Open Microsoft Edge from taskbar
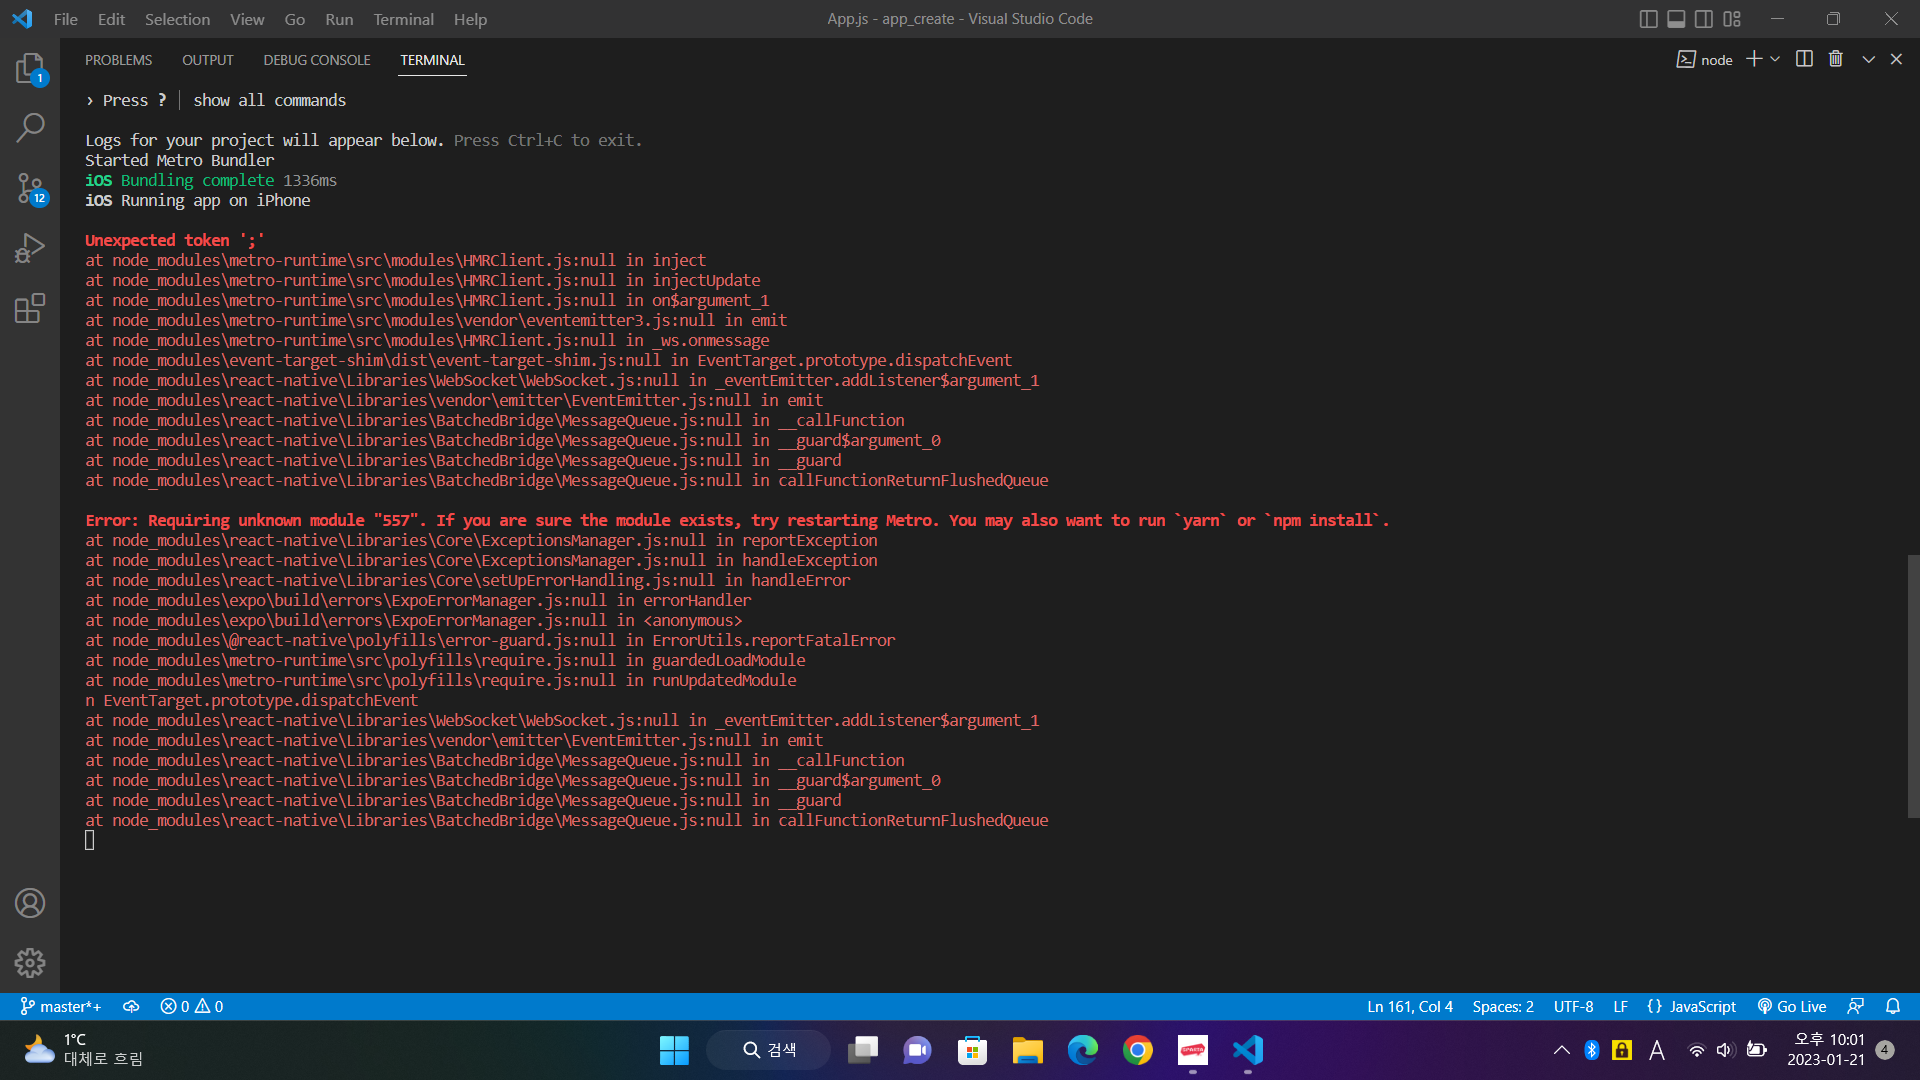Image resolution: width=1920 pixels, height=1080 pixels. (x=1082, y=1050)
